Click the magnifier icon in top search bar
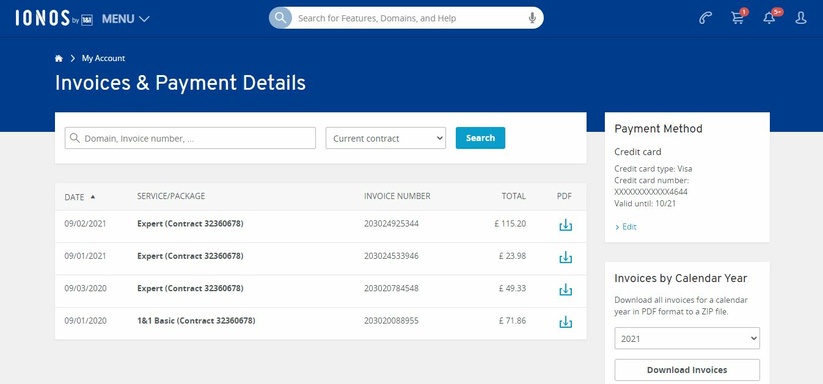 280,18
